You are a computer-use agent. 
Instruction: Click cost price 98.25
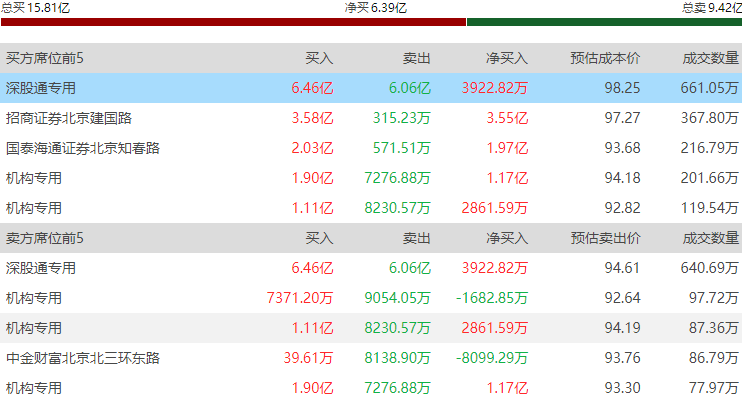pos(622,88)
